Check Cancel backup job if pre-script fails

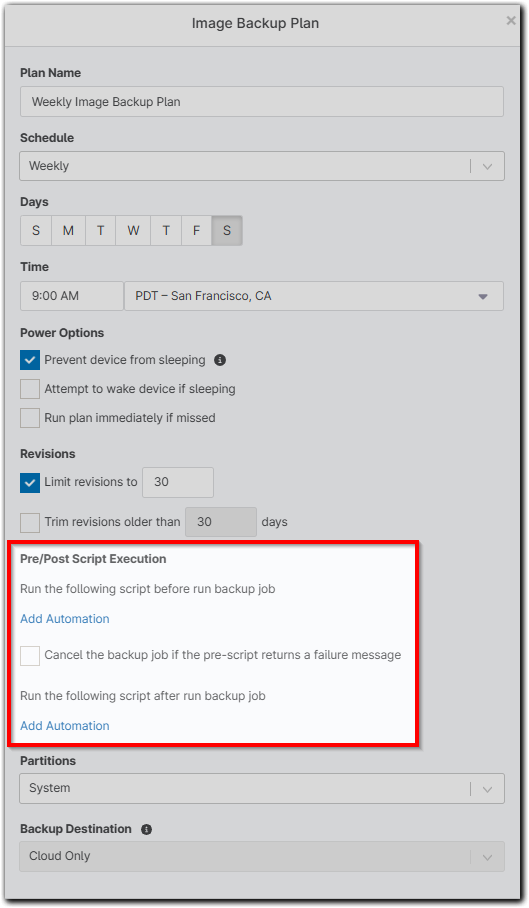click(x=30, y=656)
